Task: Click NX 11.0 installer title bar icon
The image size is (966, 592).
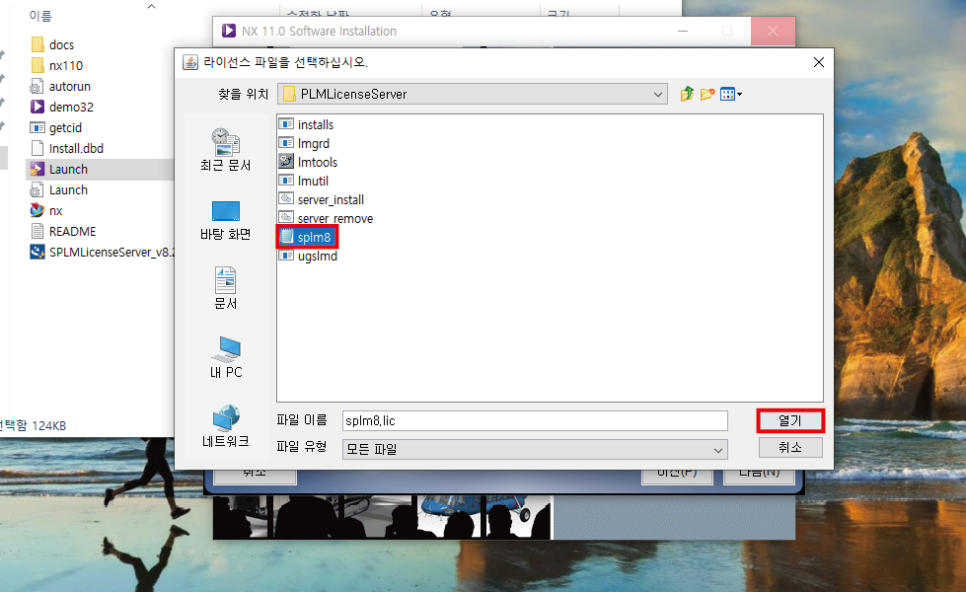Action: coord(229,31)
